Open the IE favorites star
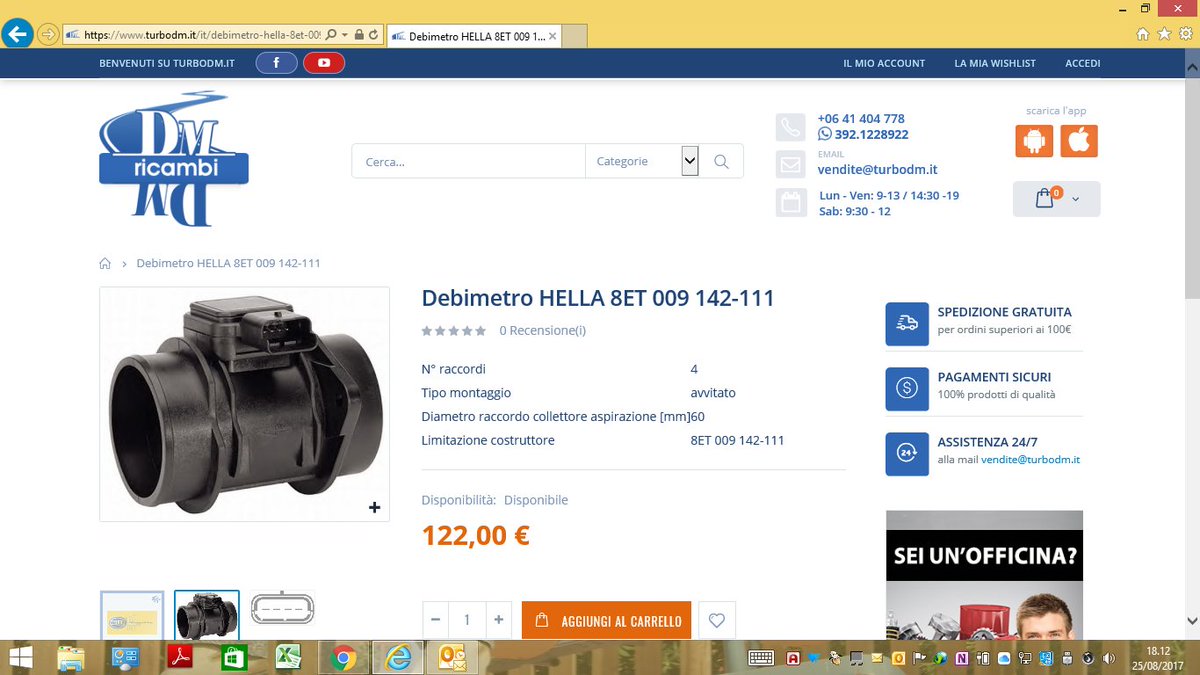The width and height of the screenshot is (1200, 675). (1164, 34)
